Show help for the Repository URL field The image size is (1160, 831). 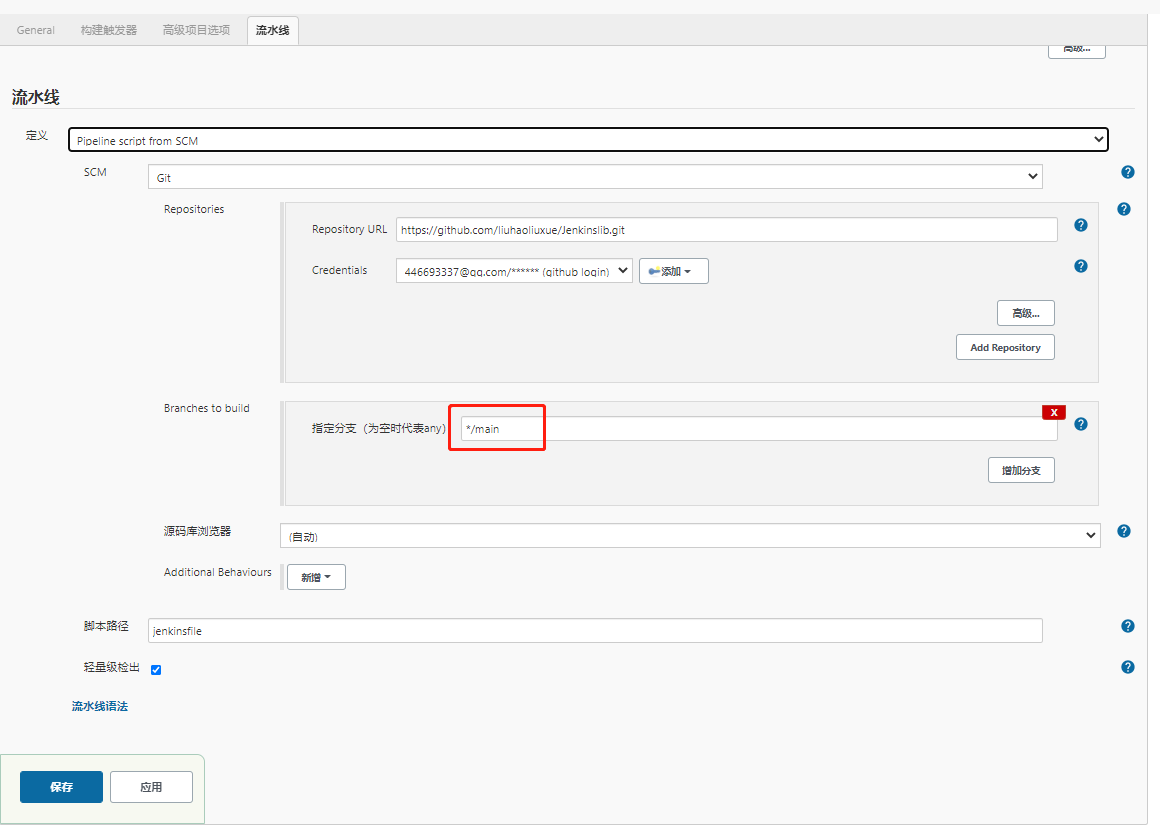click(x=1081, y=226)
